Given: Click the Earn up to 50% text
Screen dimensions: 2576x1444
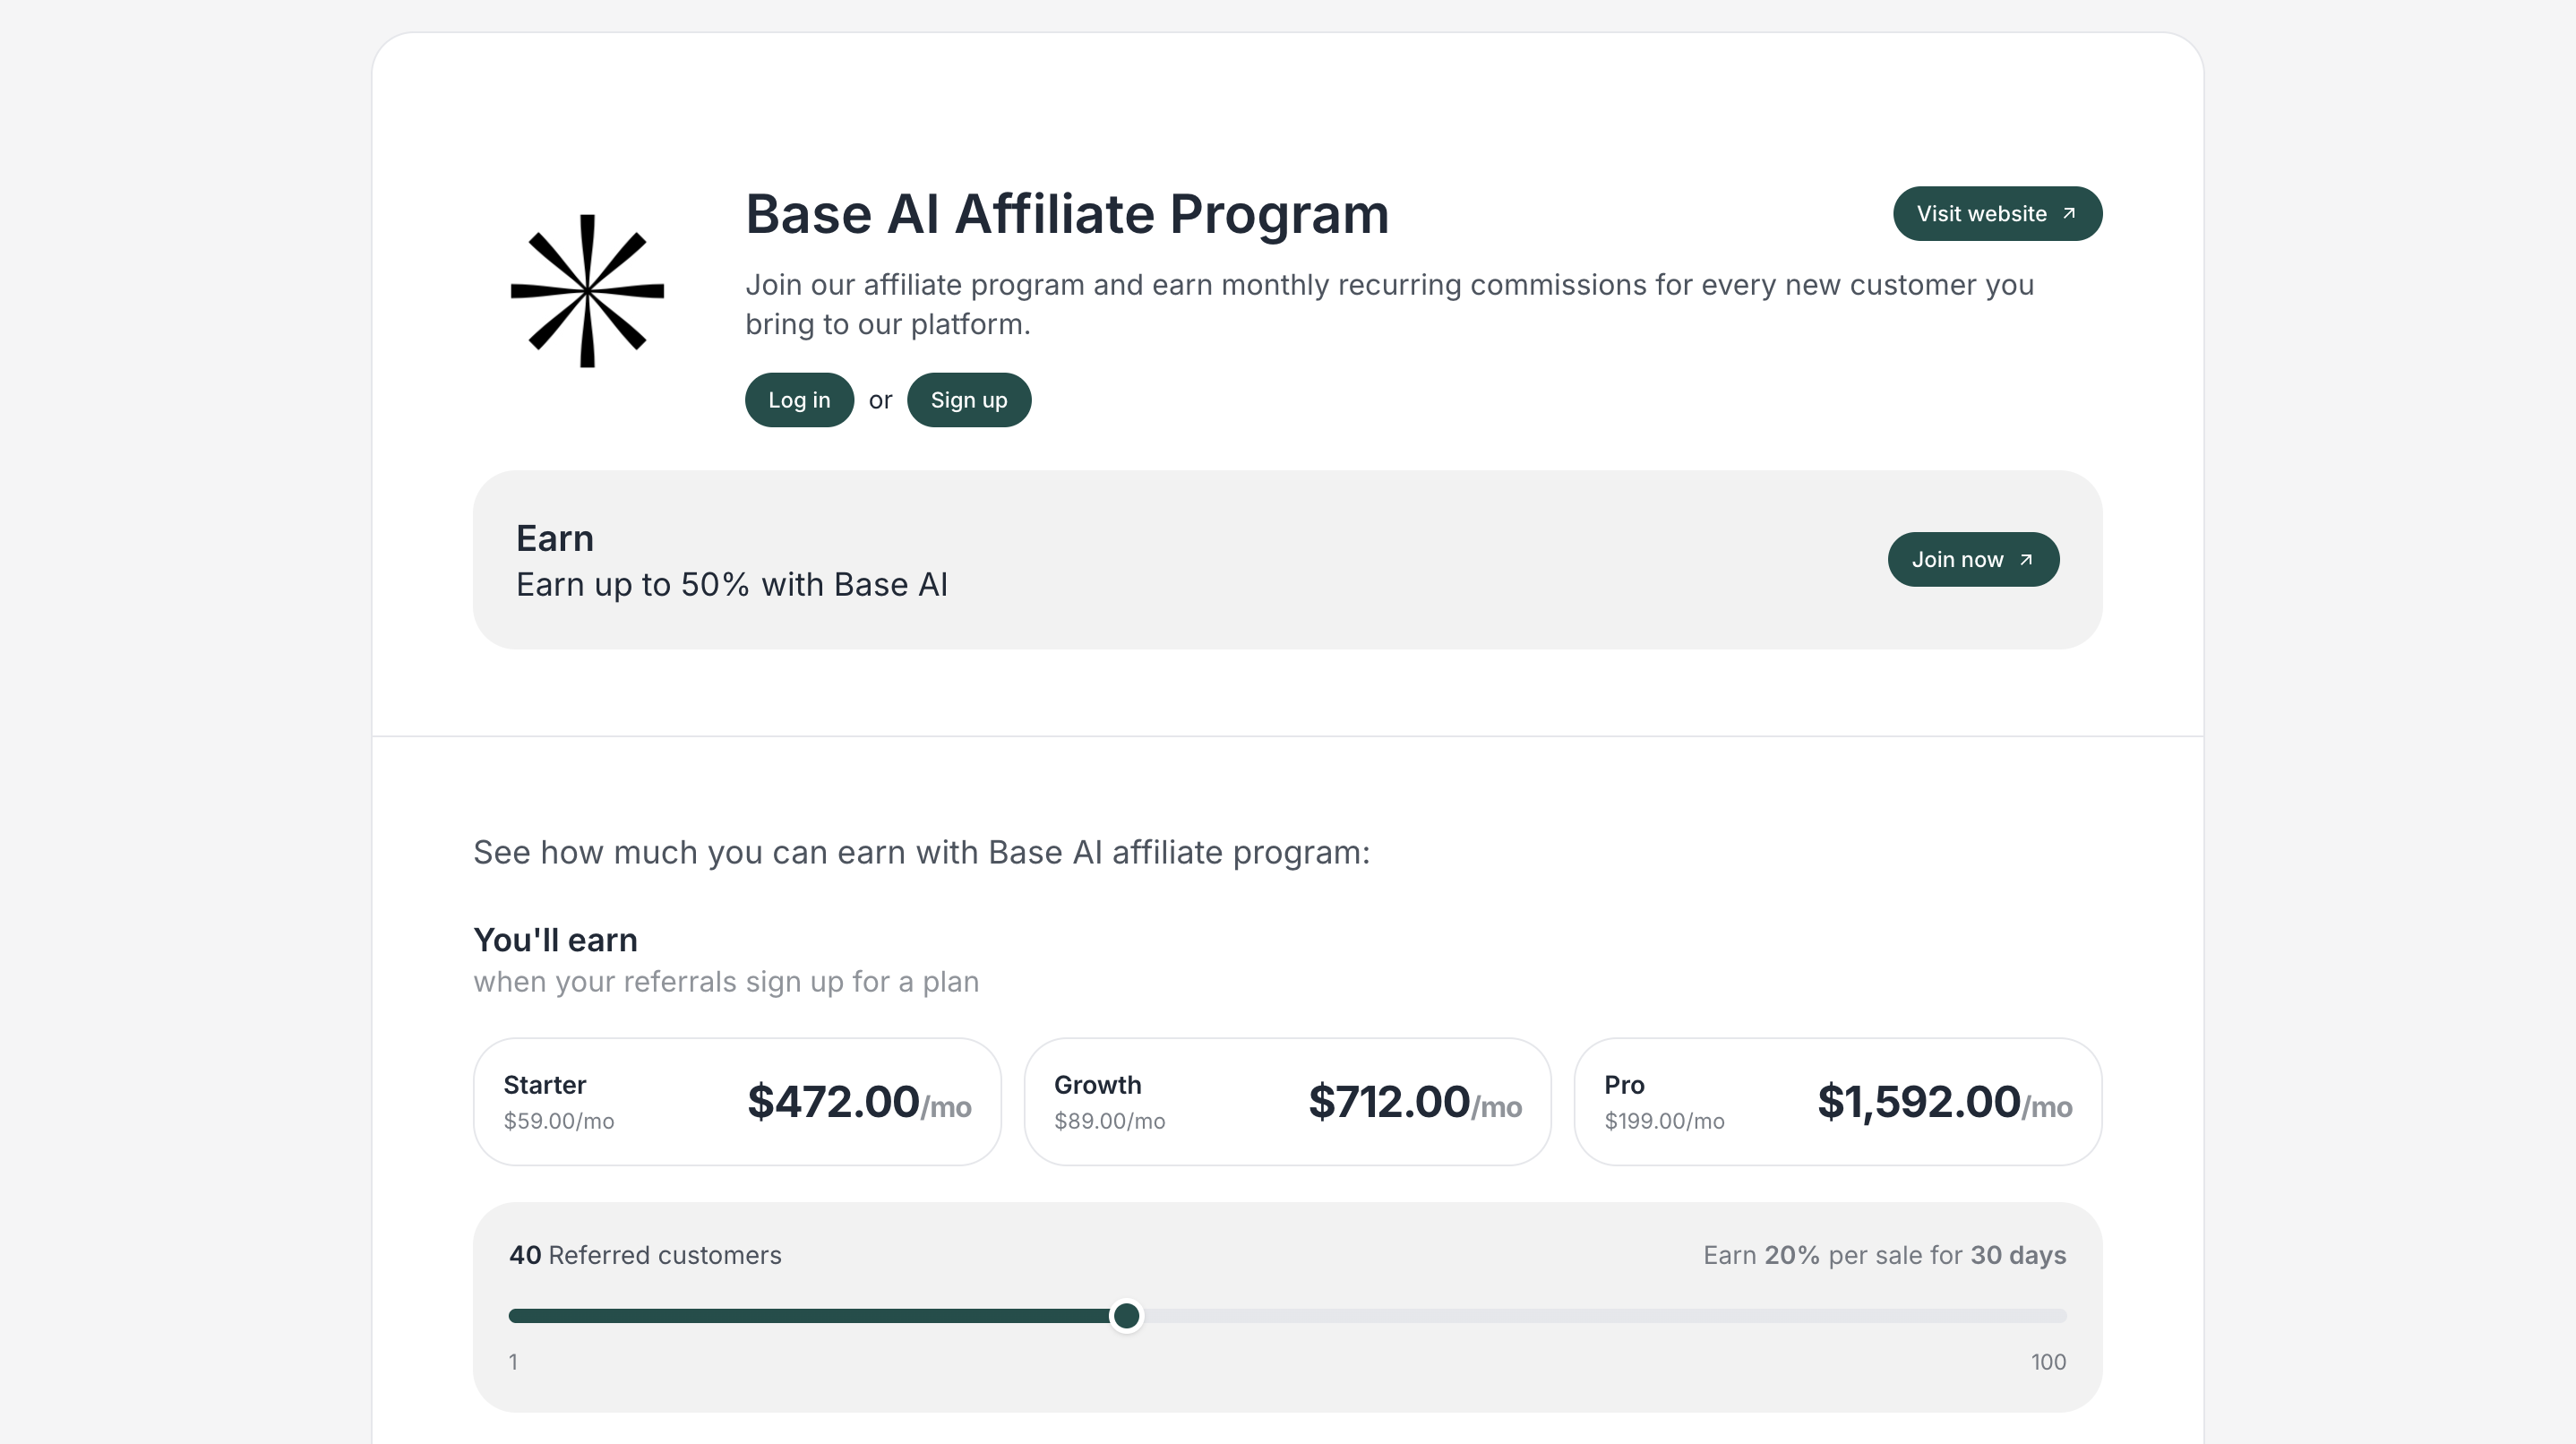Looking at the screenshot, I should [731, 585].
